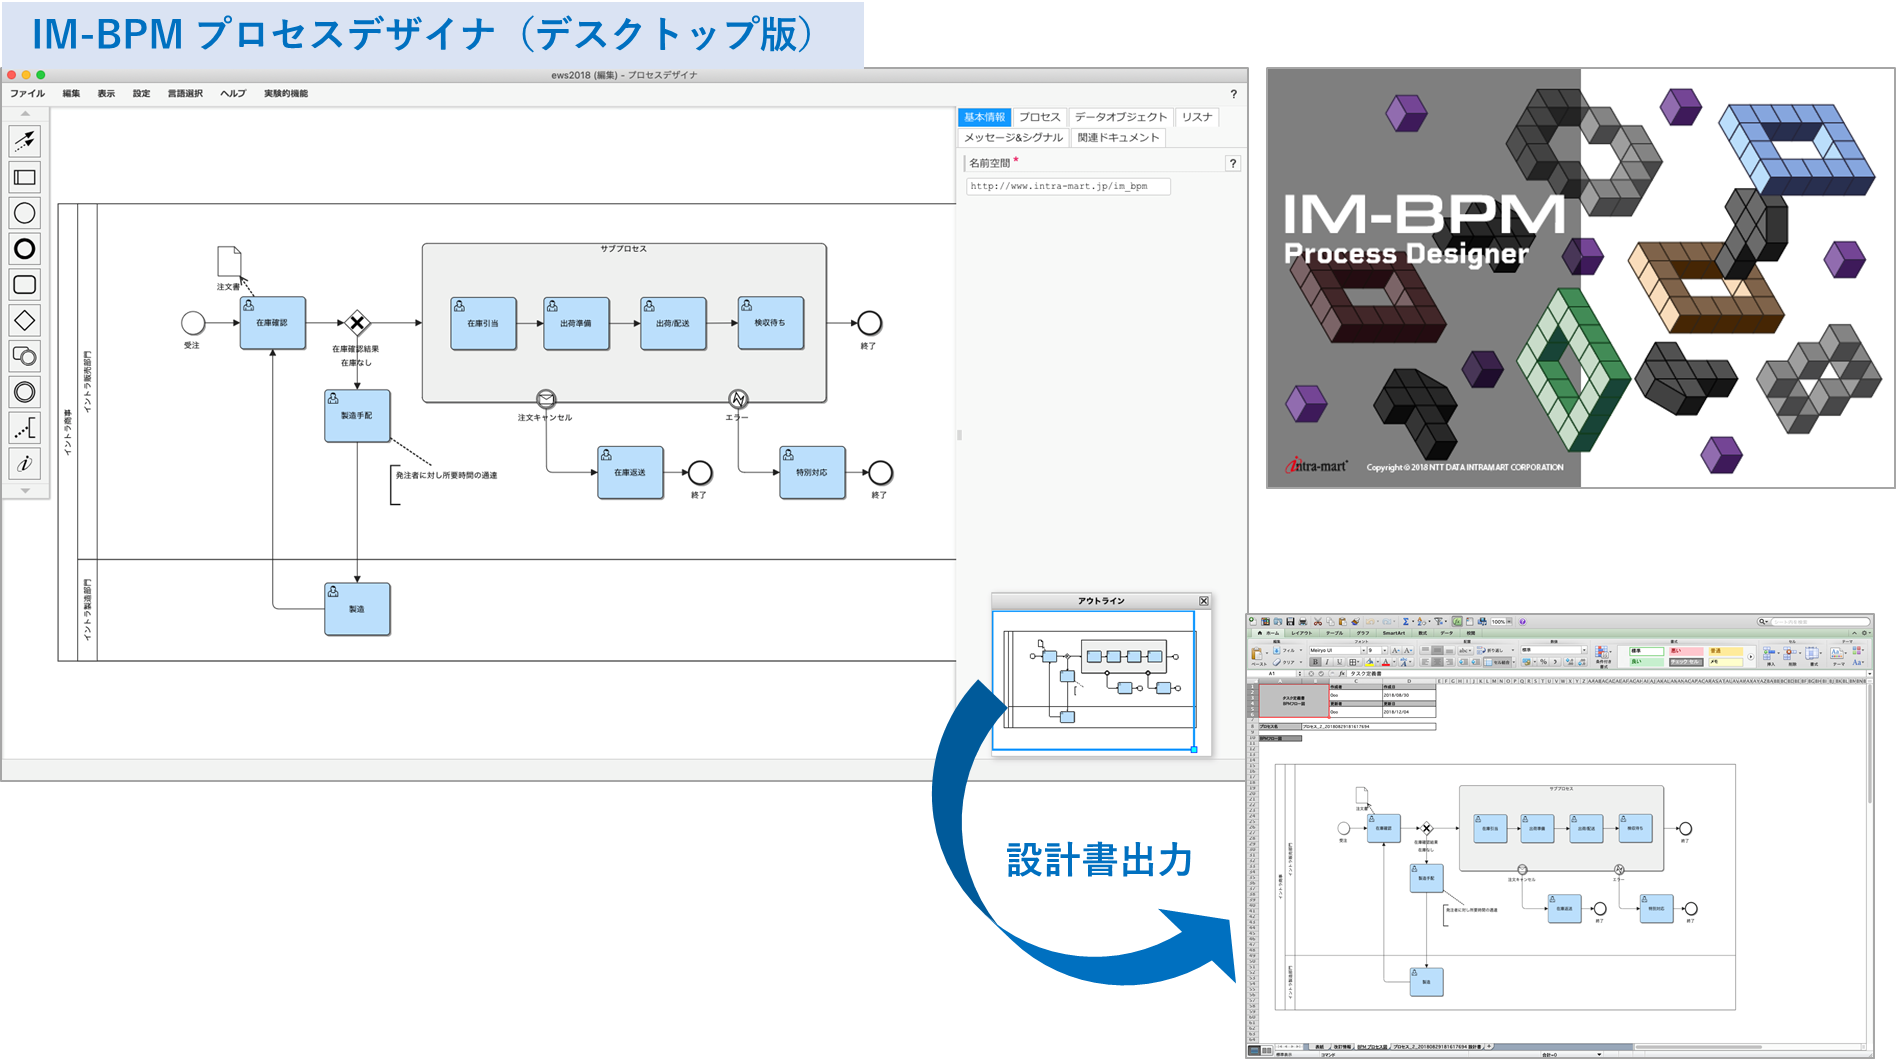The width and height of the screenshot is (1896, 1059).
Task: Select the 特別対応 task
Action: click(812, 472)
